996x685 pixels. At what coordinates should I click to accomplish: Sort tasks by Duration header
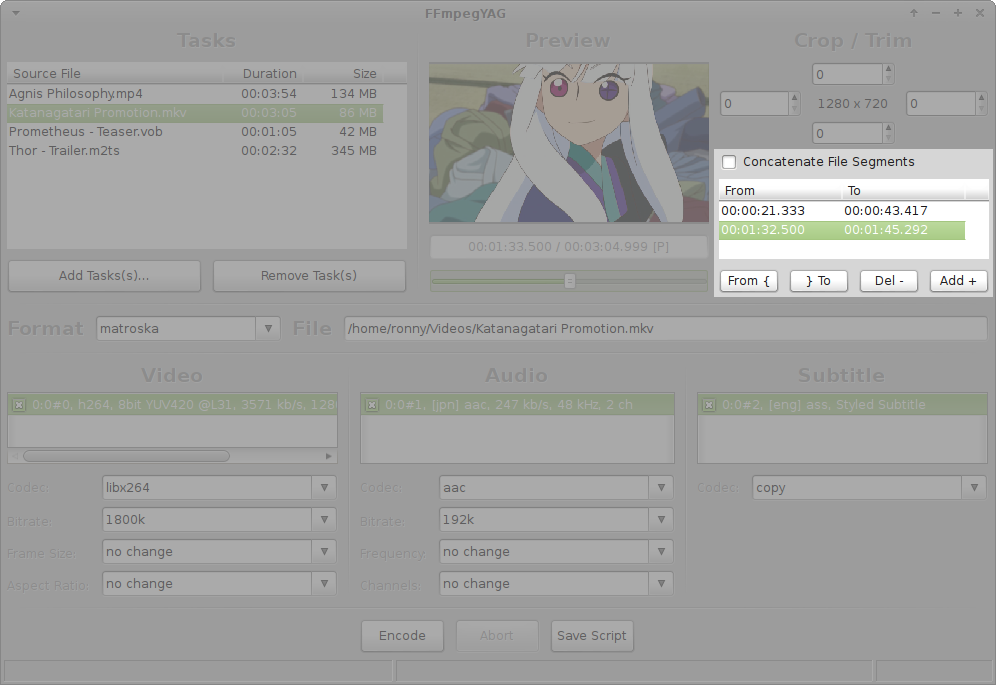pyautogui.click(x=263, y=74)
